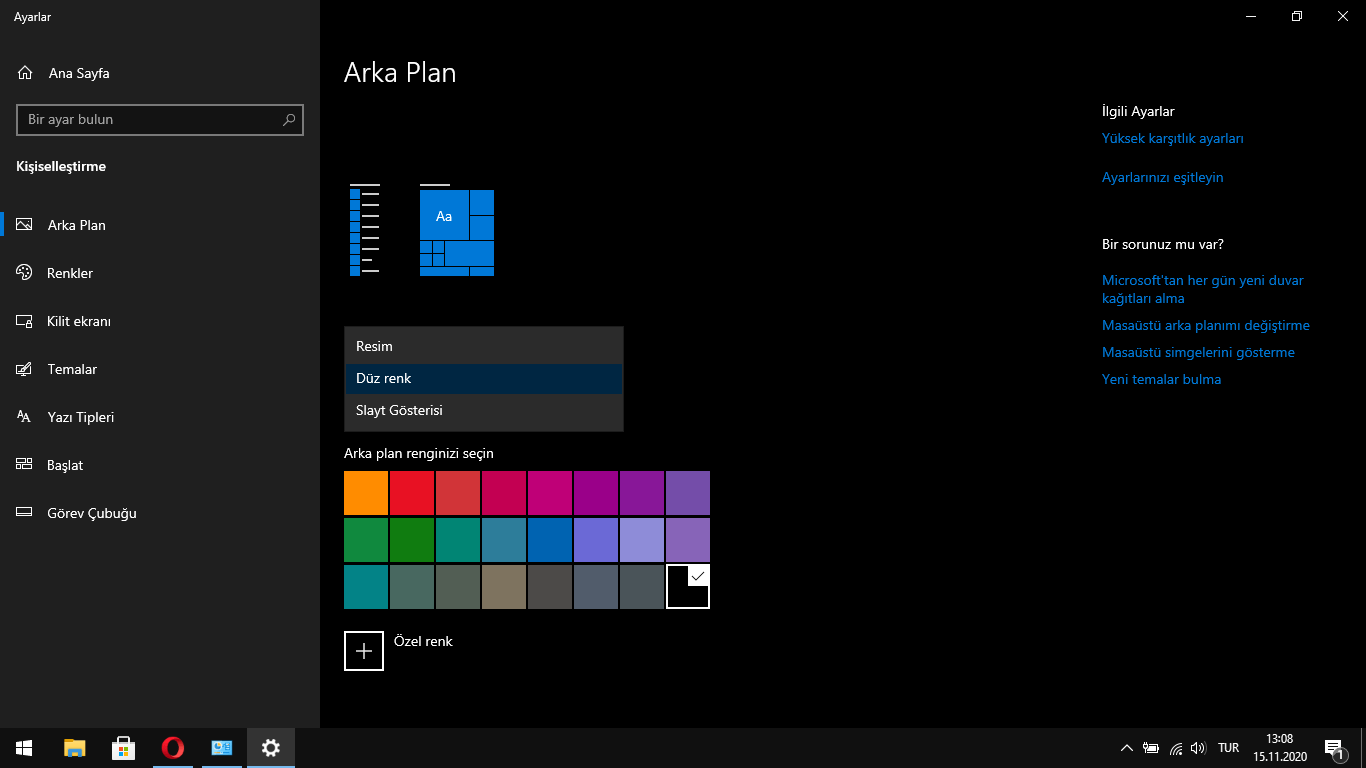
Task: Click the Görev Çubuğu taskbar icon
Action: click(25, 513)
